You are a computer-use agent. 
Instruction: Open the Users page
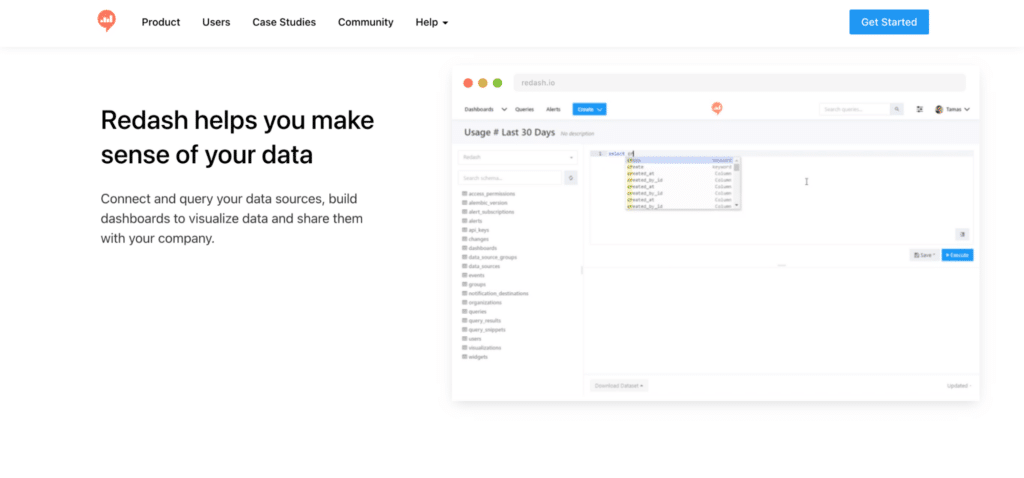point(216,22)
